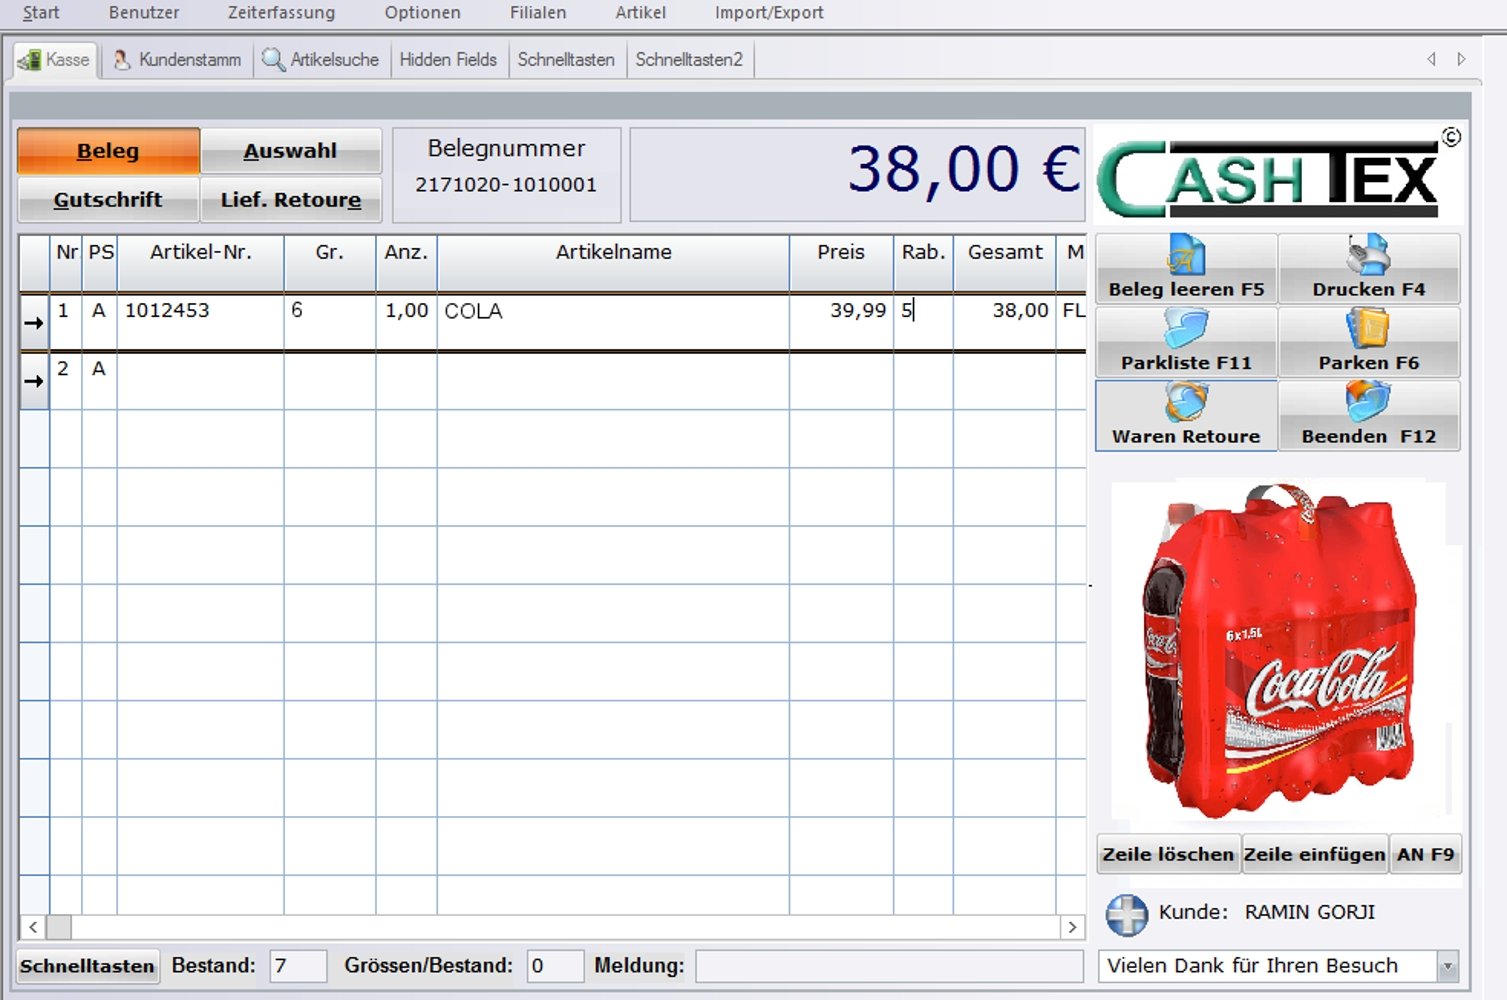
Task: Select the Schnelltasten tab
Action: point(566,60)
